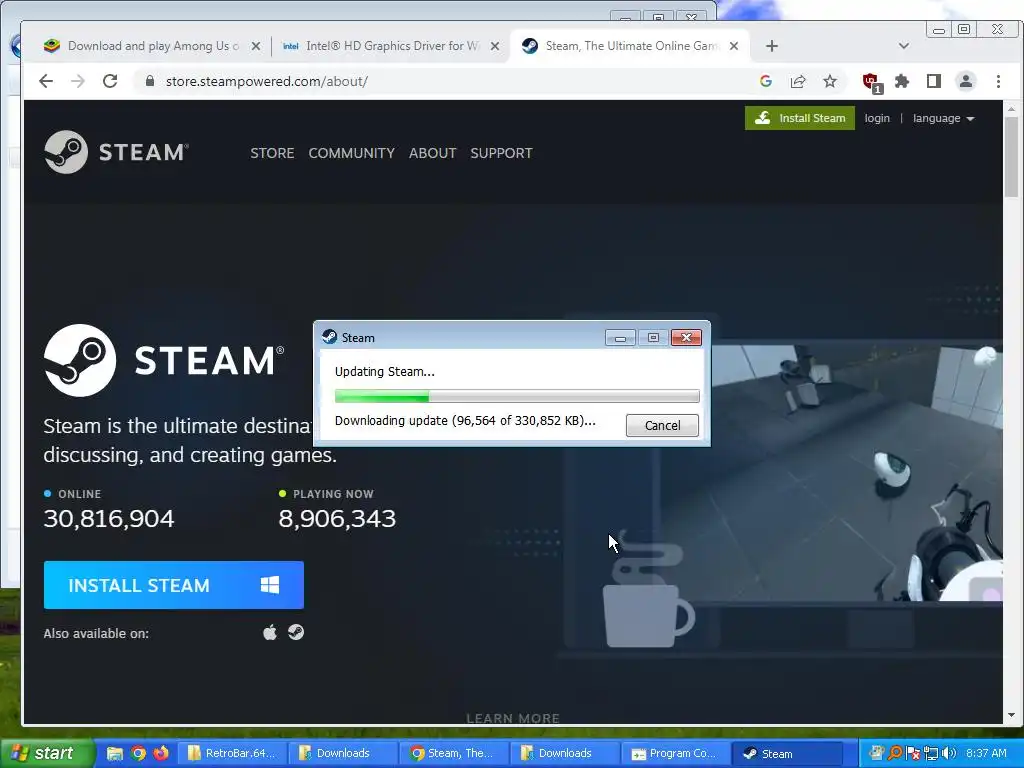
Task: Expand the language dropdown
Action: click(x=943, y=118)
